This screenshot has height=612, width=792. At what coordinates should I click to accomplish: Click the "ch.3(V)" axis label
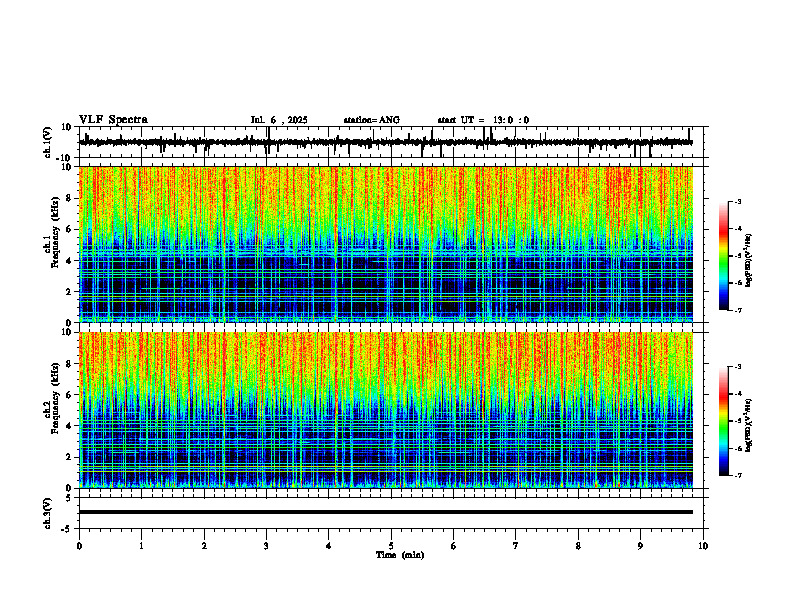tap(48, 513)
